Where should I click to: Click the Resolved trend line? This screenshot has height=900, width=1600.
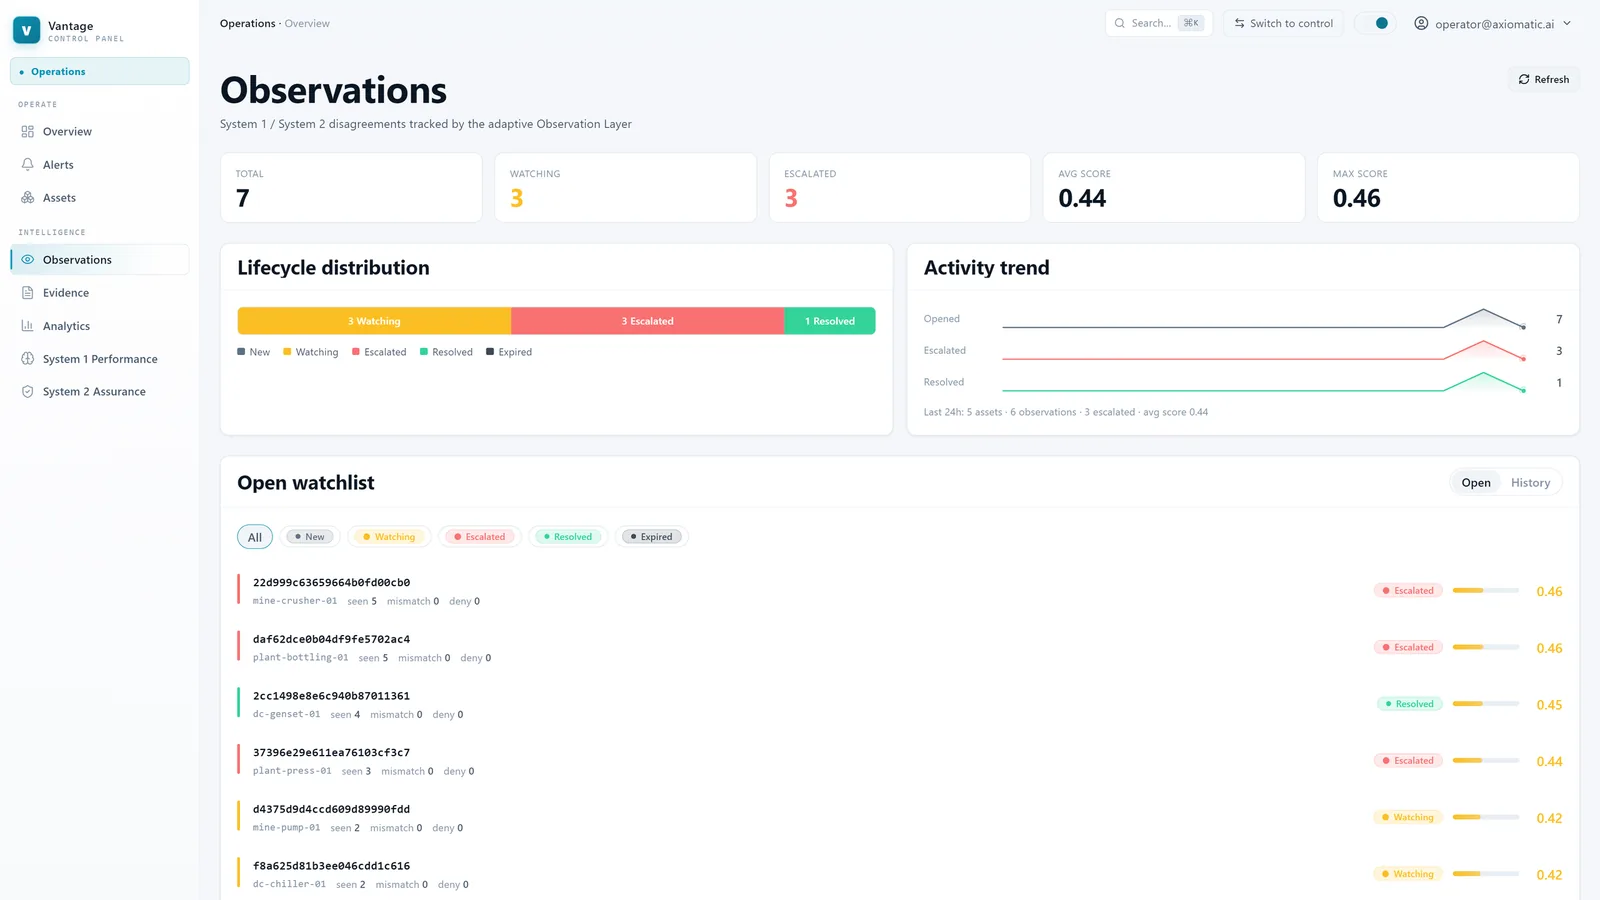tap(1264, 382)
